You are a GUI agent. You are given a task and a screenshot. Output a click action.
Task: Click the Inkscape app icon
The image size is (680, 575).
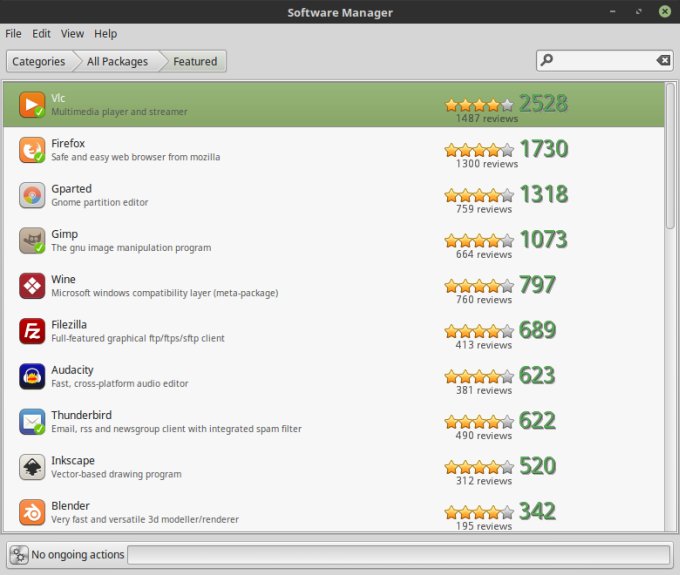pos(32,467)
